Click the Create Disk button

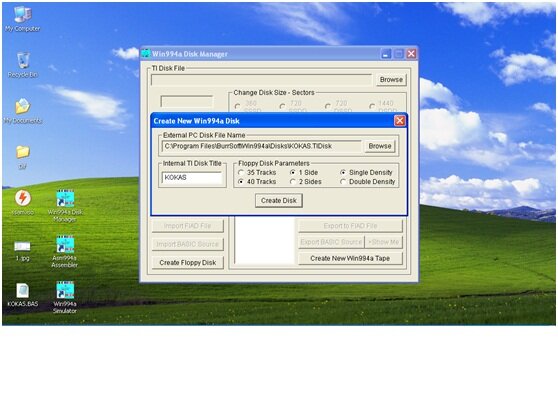click(x=279, y=201)
